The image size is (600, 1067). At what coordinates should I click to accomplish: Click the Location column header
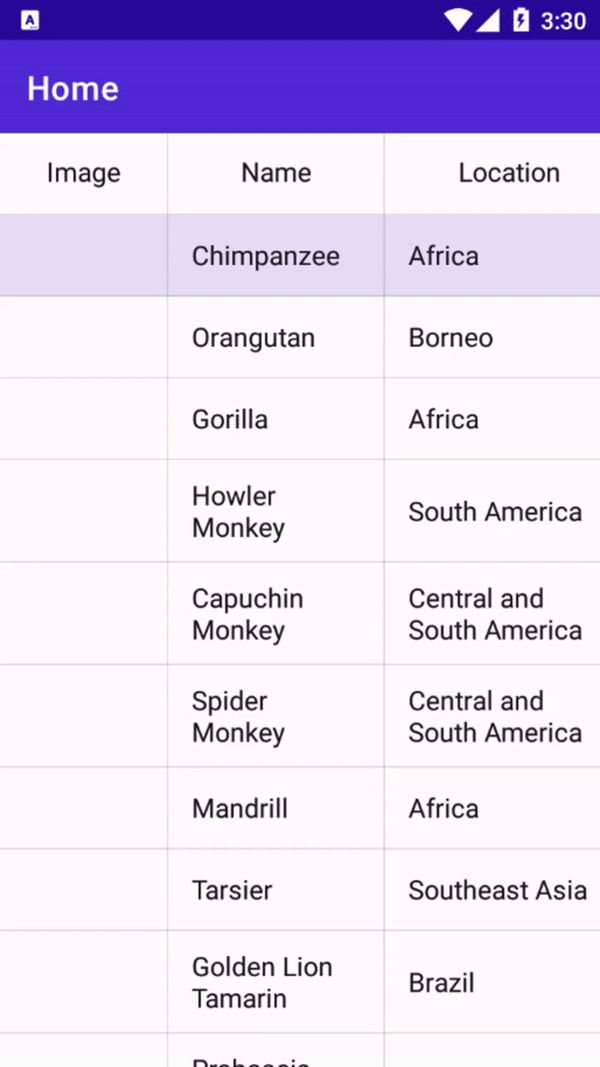[x=508, y=173]
